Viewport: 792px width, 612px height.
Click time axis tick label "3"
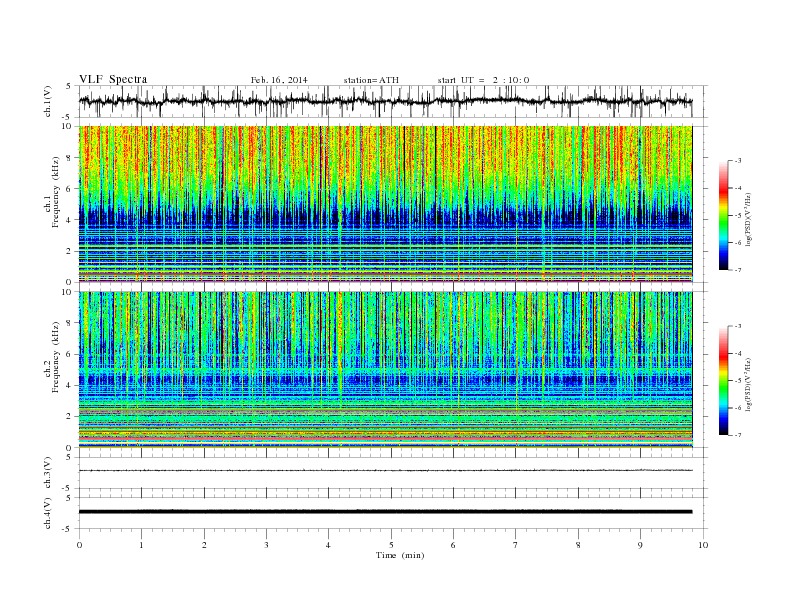(x=266, y=545)
